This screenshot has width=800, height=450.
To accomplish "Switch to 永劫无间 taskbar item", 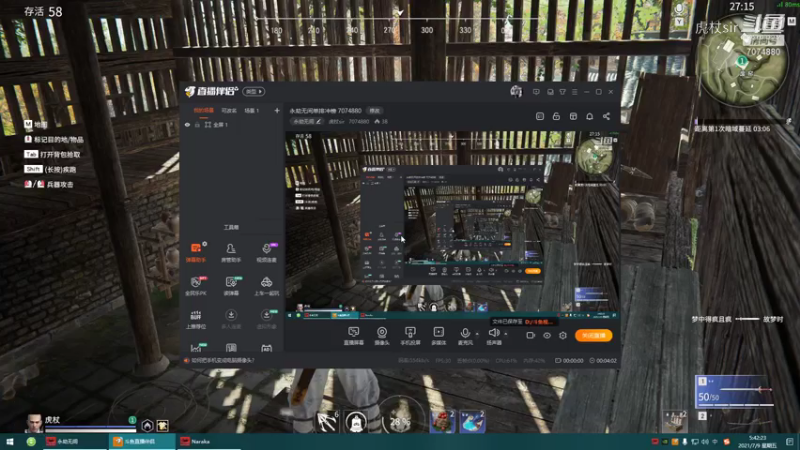I will (75, 441).
